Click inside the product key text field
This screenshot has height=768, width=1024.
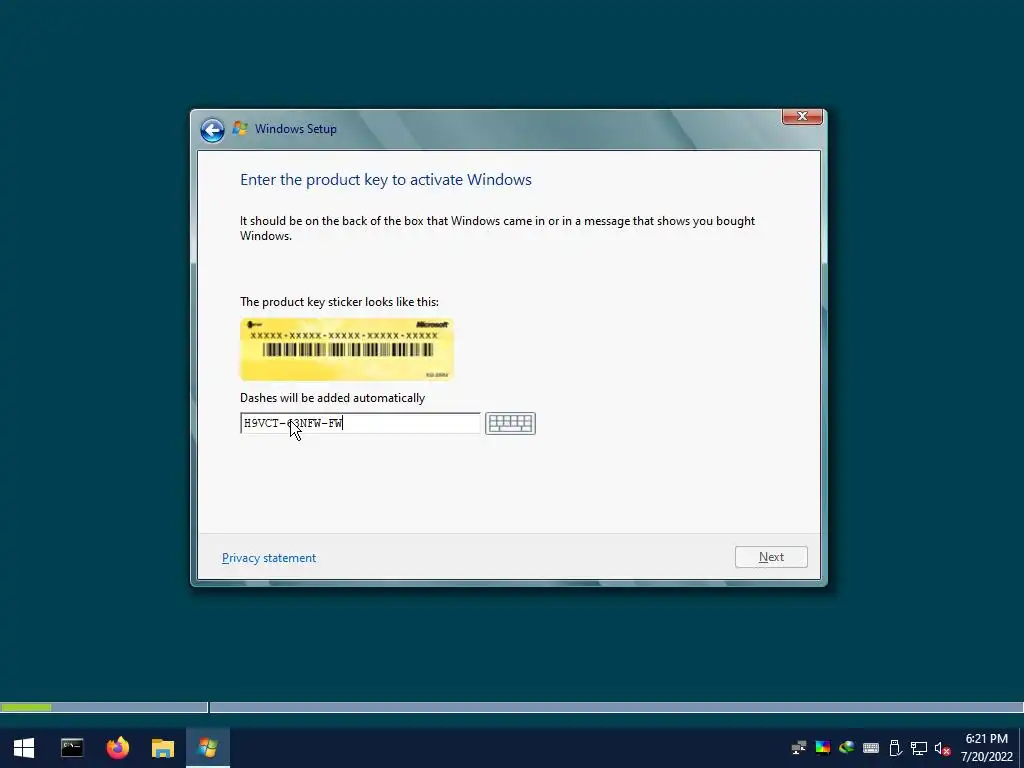(360, 423)
